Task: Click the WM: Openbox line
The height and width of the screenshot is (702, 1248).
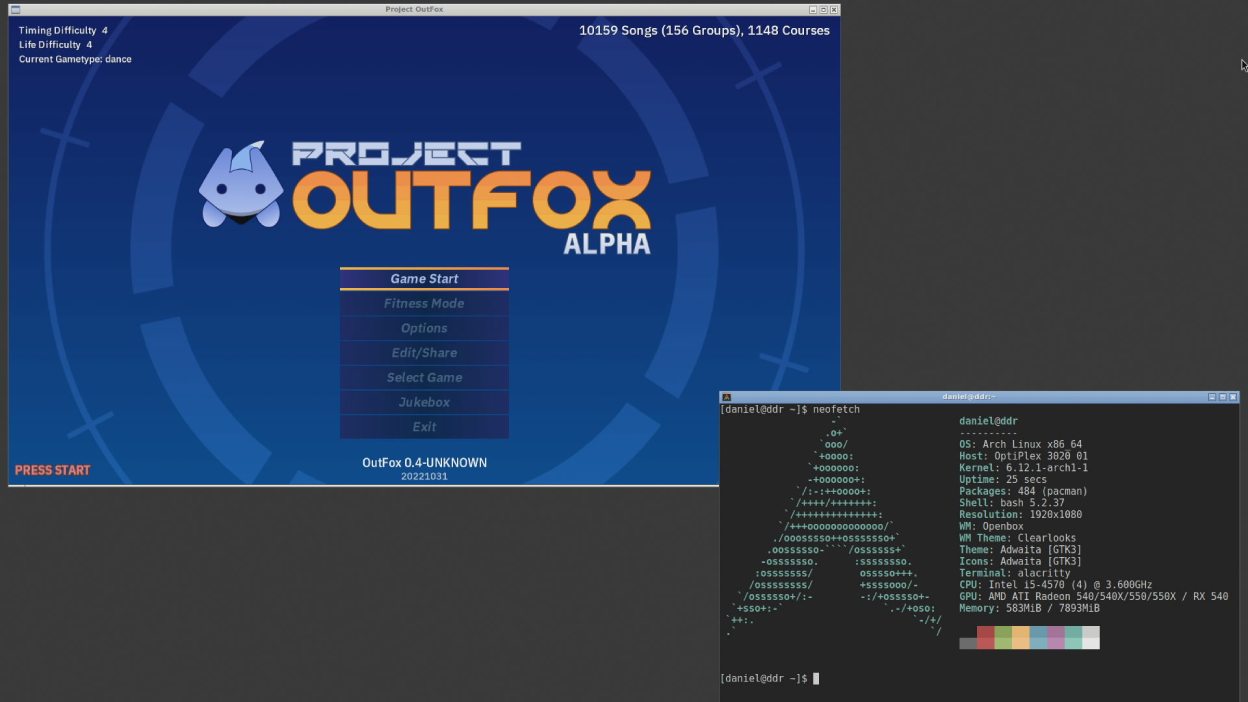Action: tap(991, 527)
